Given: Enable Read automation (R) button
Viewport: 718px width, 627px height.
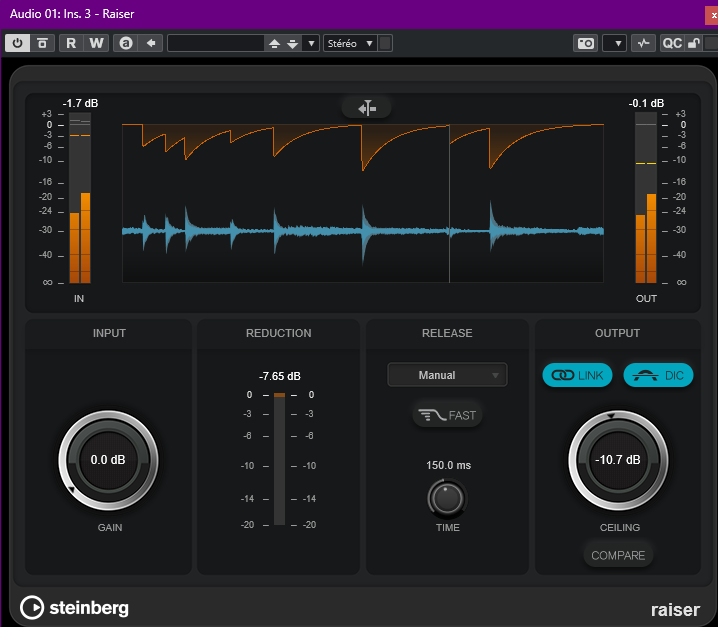Looking at the screenshot, I should (x=71, y=43).
